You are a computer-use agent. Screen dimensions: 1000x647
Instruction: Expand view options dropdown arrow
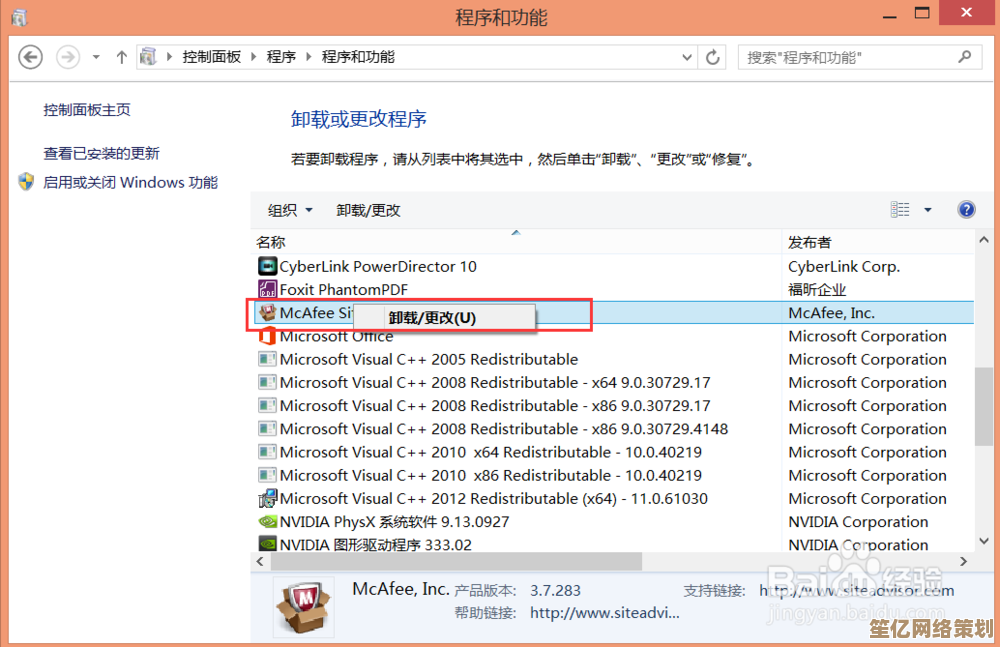928,210
